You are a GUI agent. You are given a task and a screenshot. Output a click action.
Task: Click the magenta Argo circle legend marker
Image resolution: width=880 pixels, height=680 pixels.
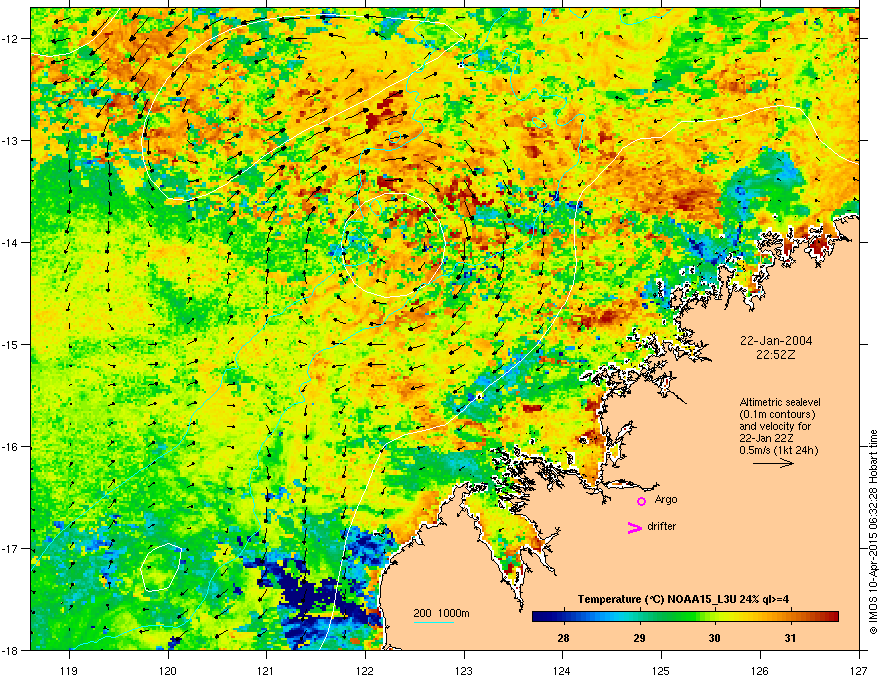(641, 501)
